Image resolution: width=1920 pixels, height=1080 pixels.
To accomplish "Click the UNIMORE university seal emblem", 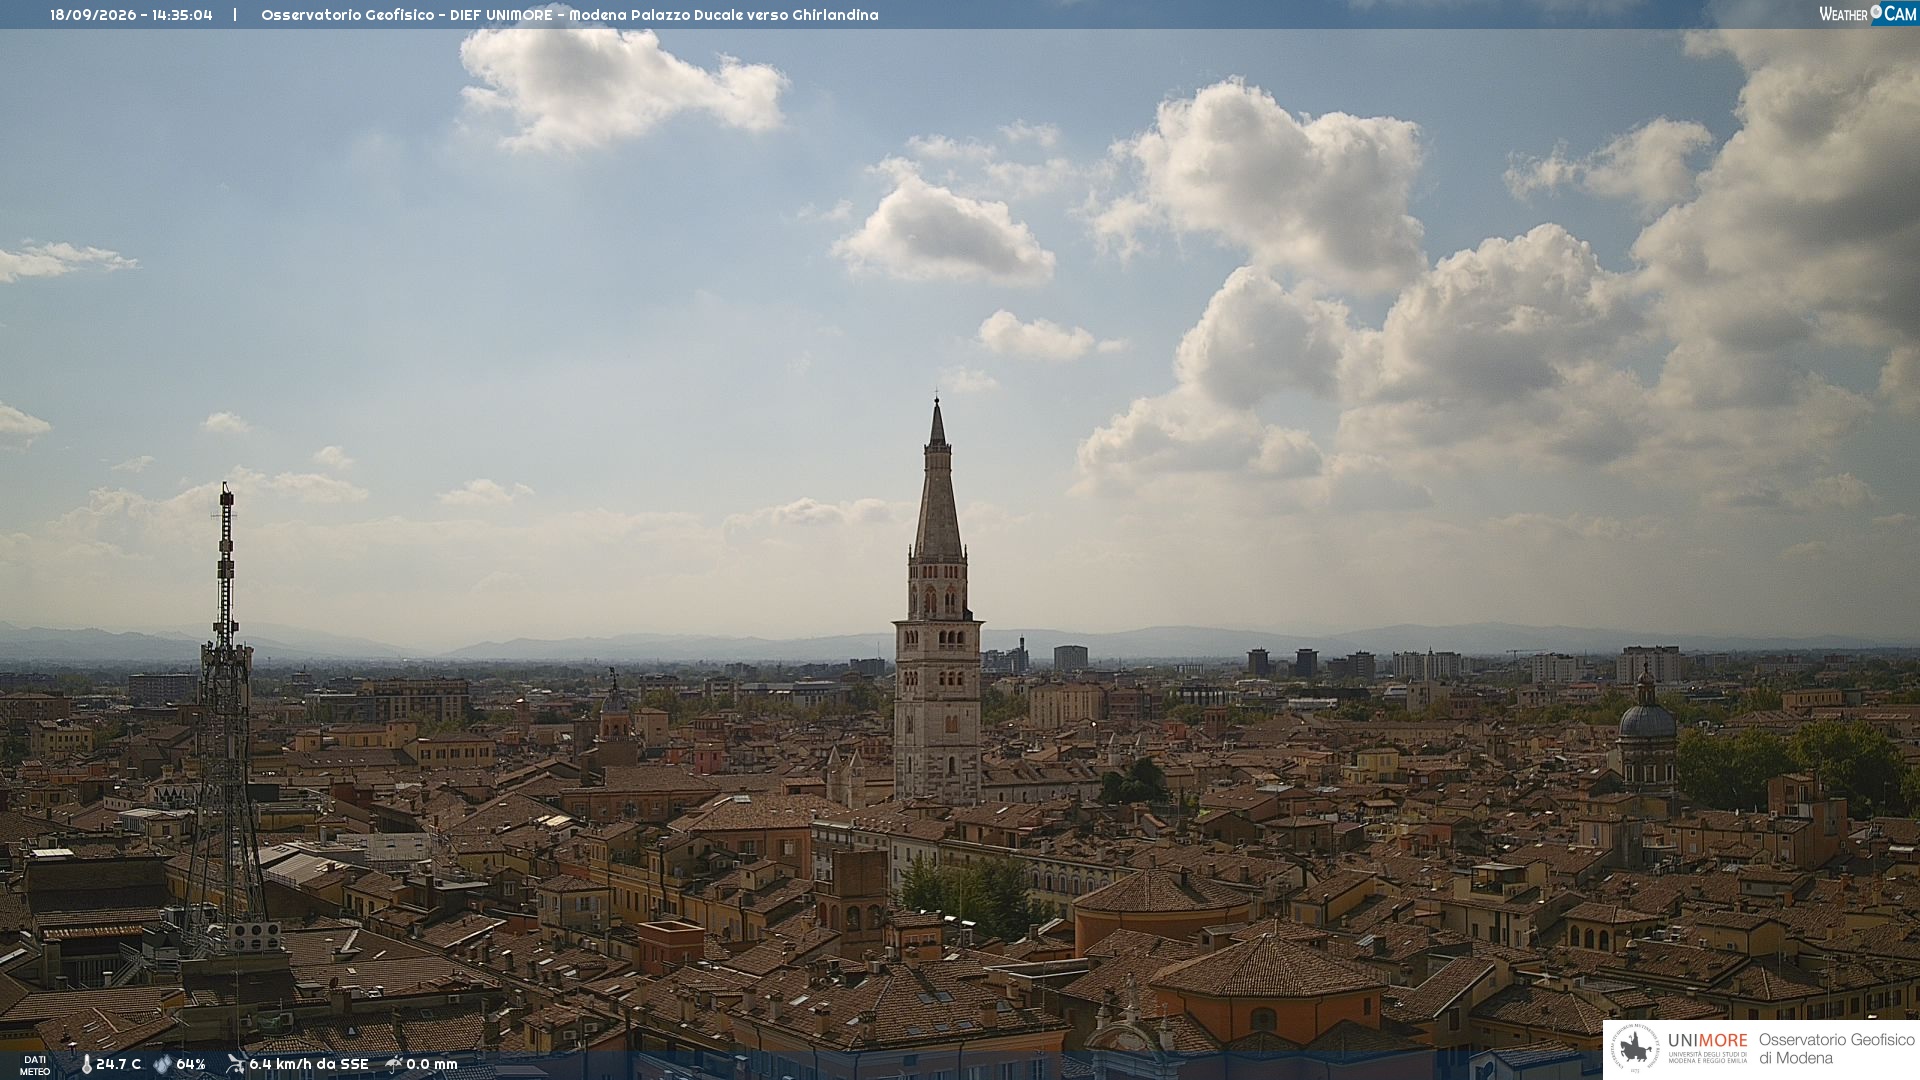I will [1636, 1049].
